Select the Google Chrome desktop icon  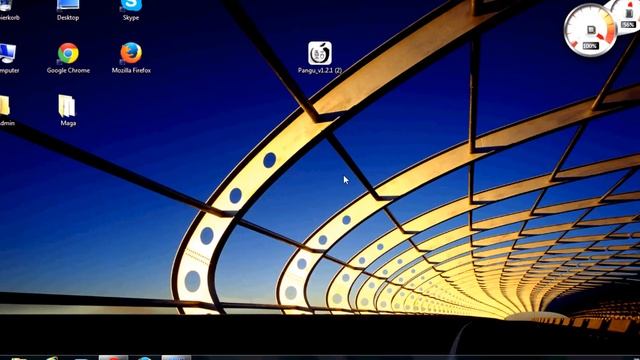(x=68, y=53)
